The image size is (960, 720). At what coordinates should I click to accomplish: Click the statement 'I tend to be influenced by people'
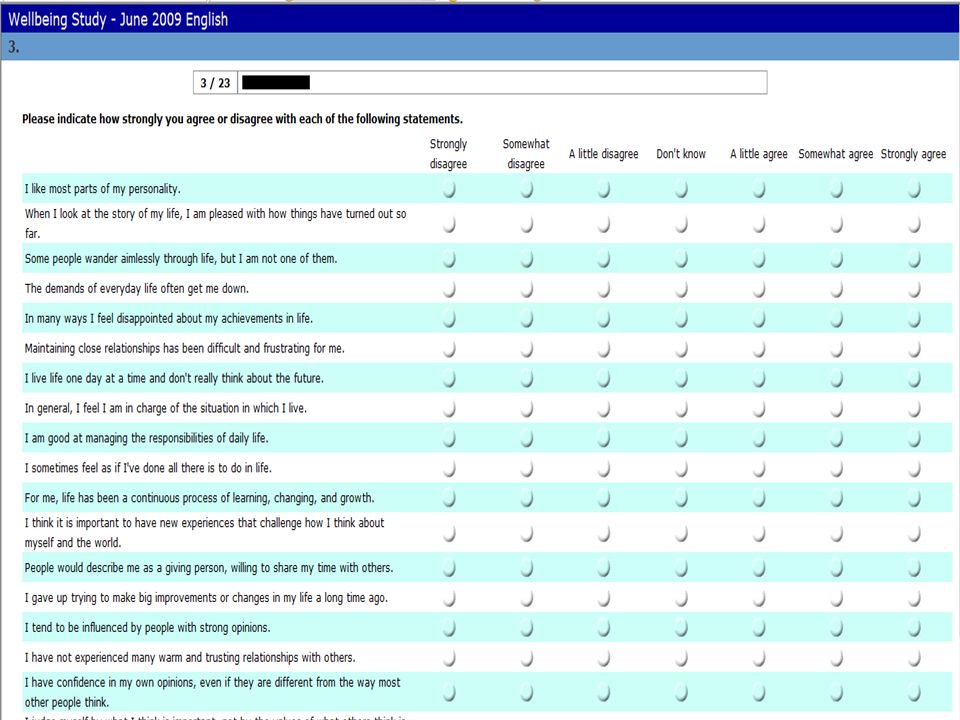[147, 628]
